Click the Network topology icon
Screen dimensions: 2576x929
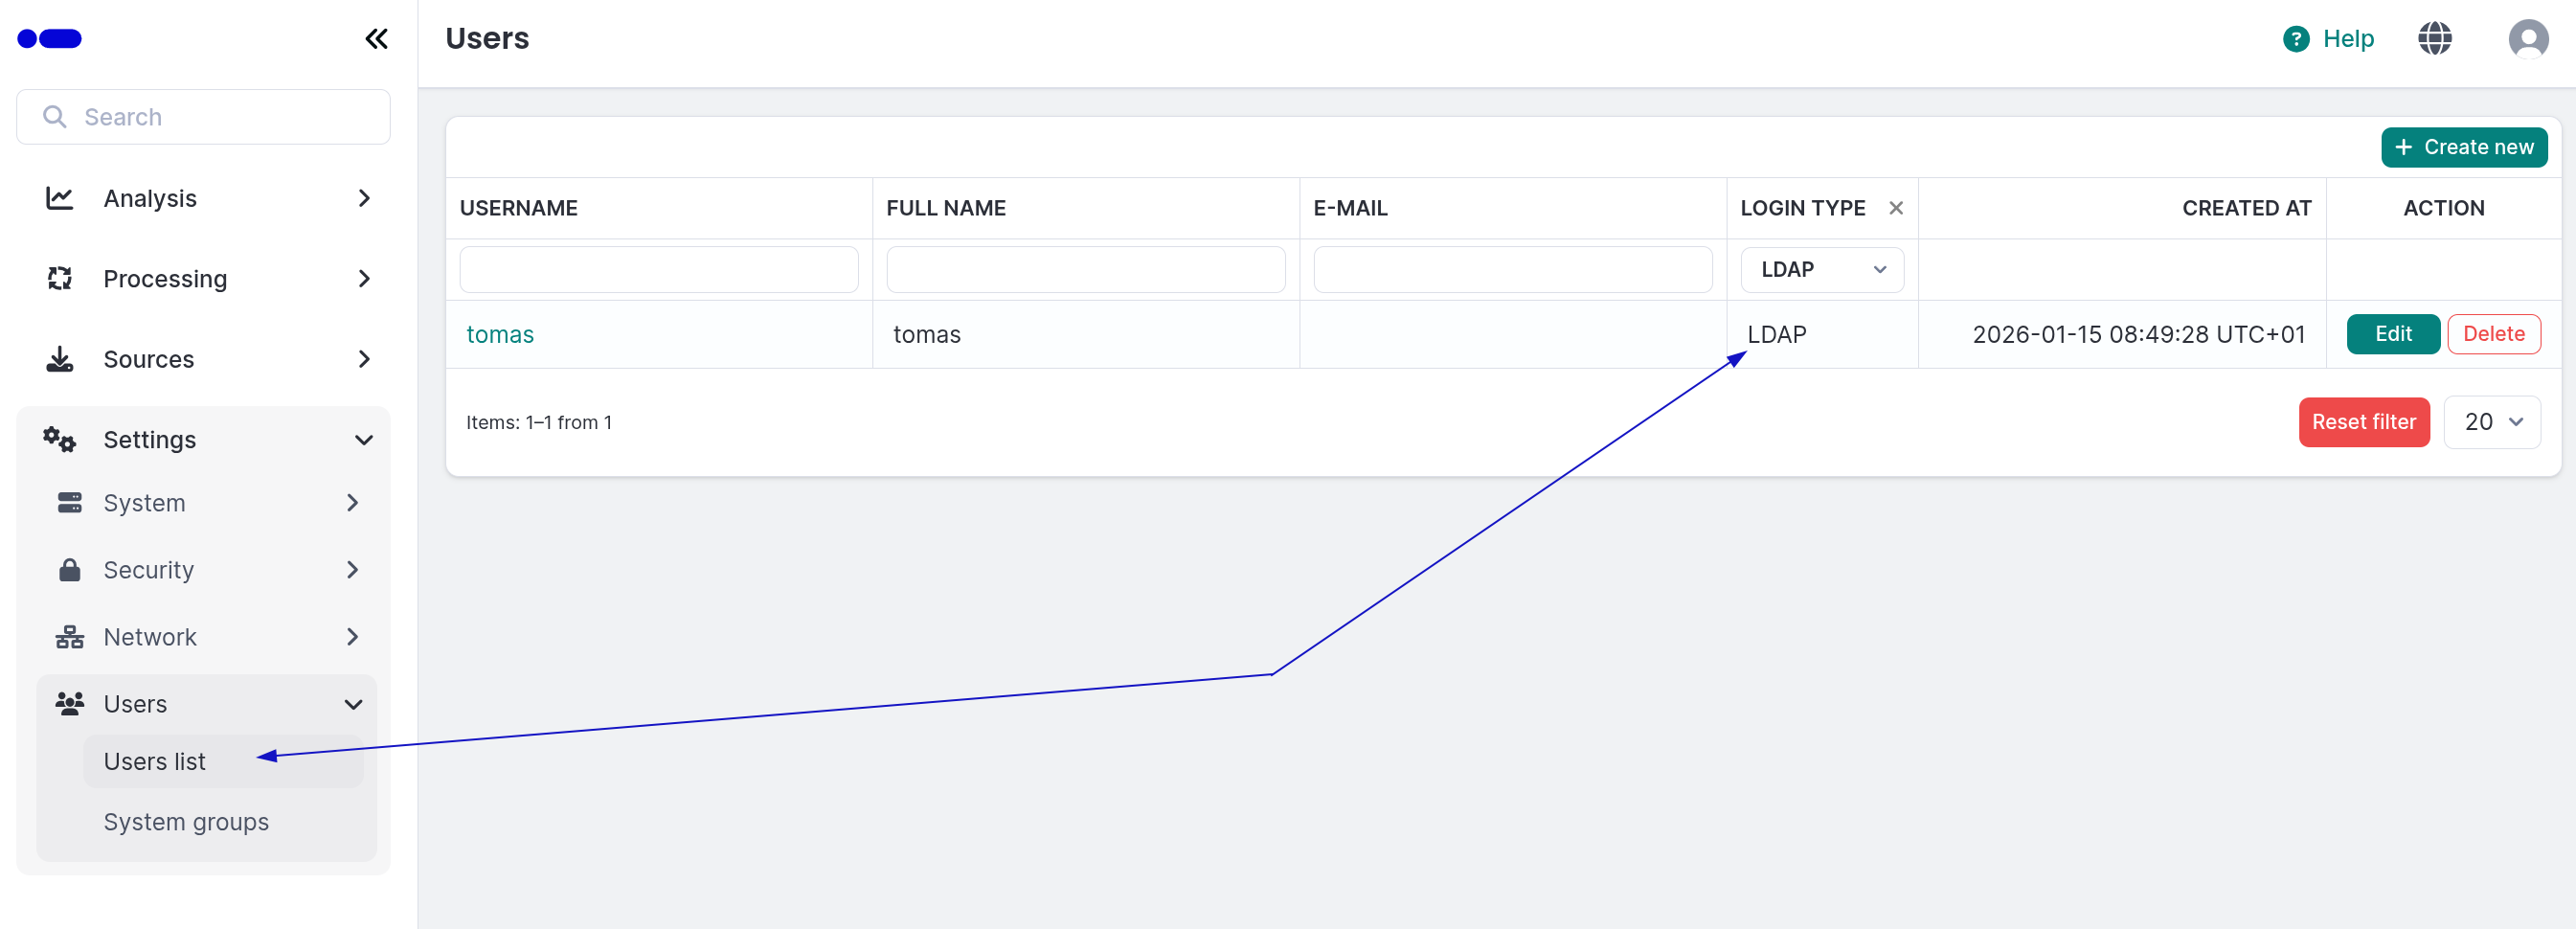[70, 637]
